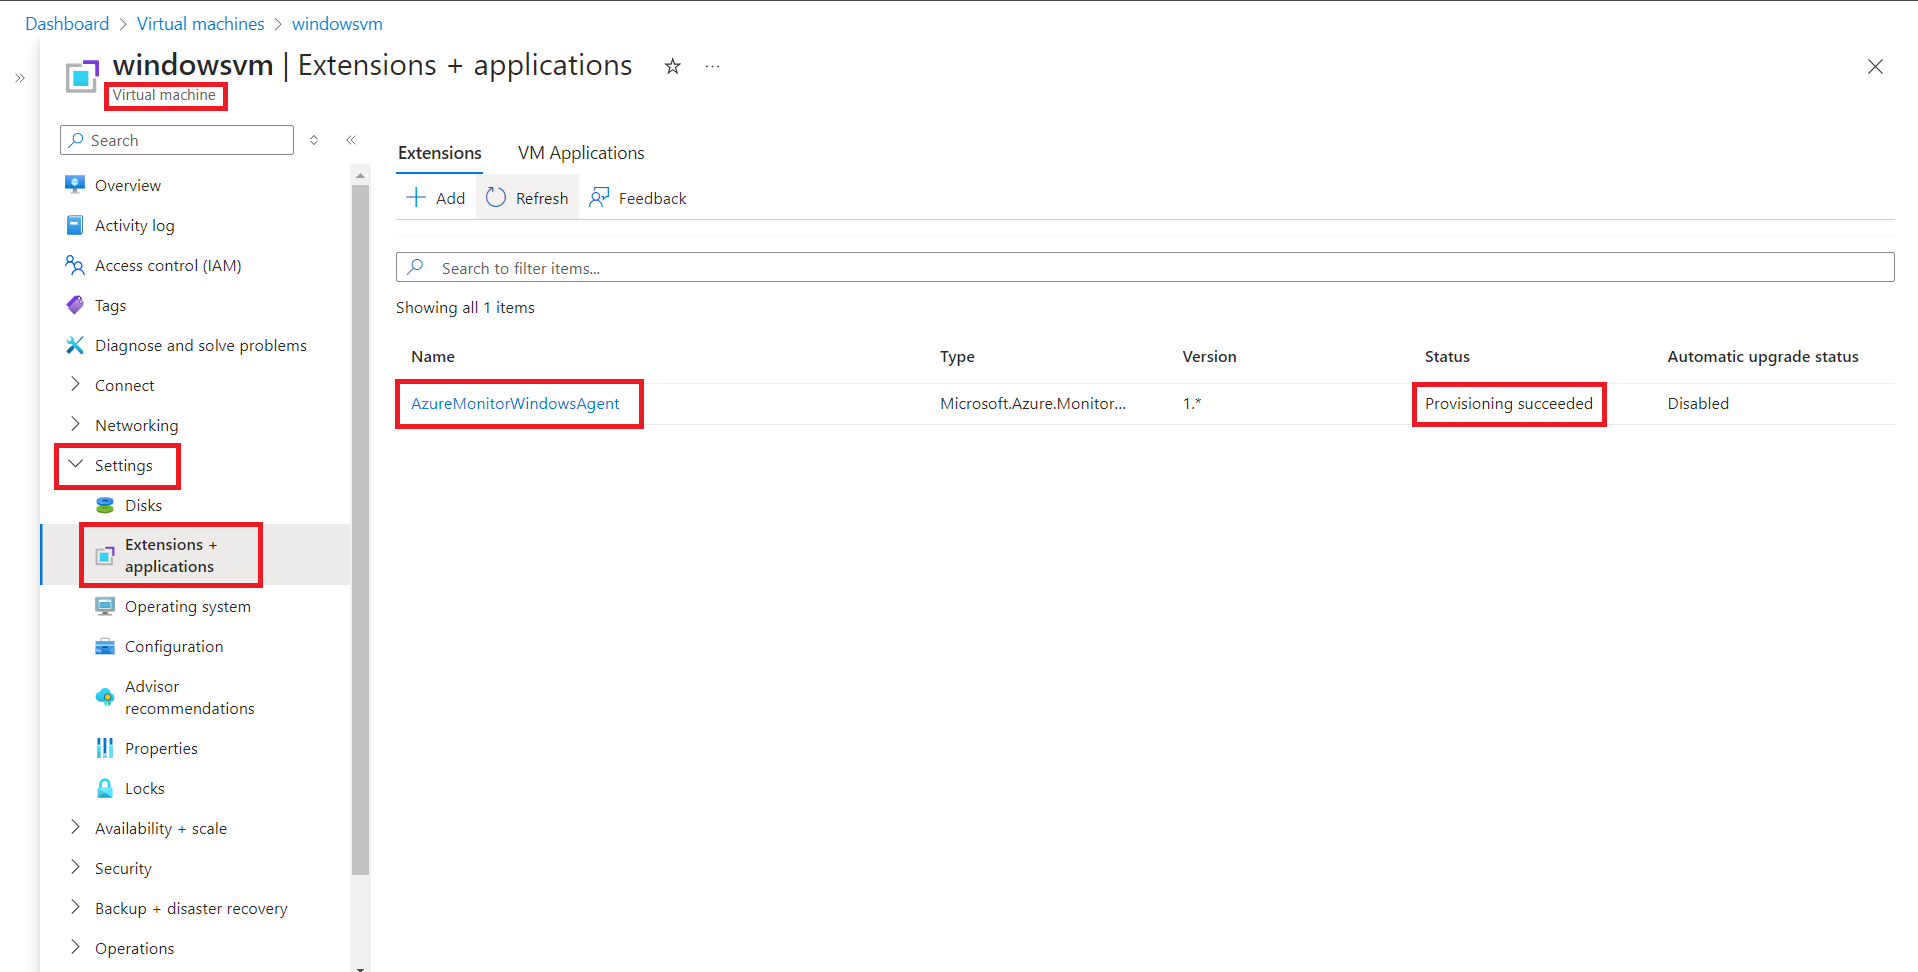Focus the Search to filter items field

[x=1145, y=267]
